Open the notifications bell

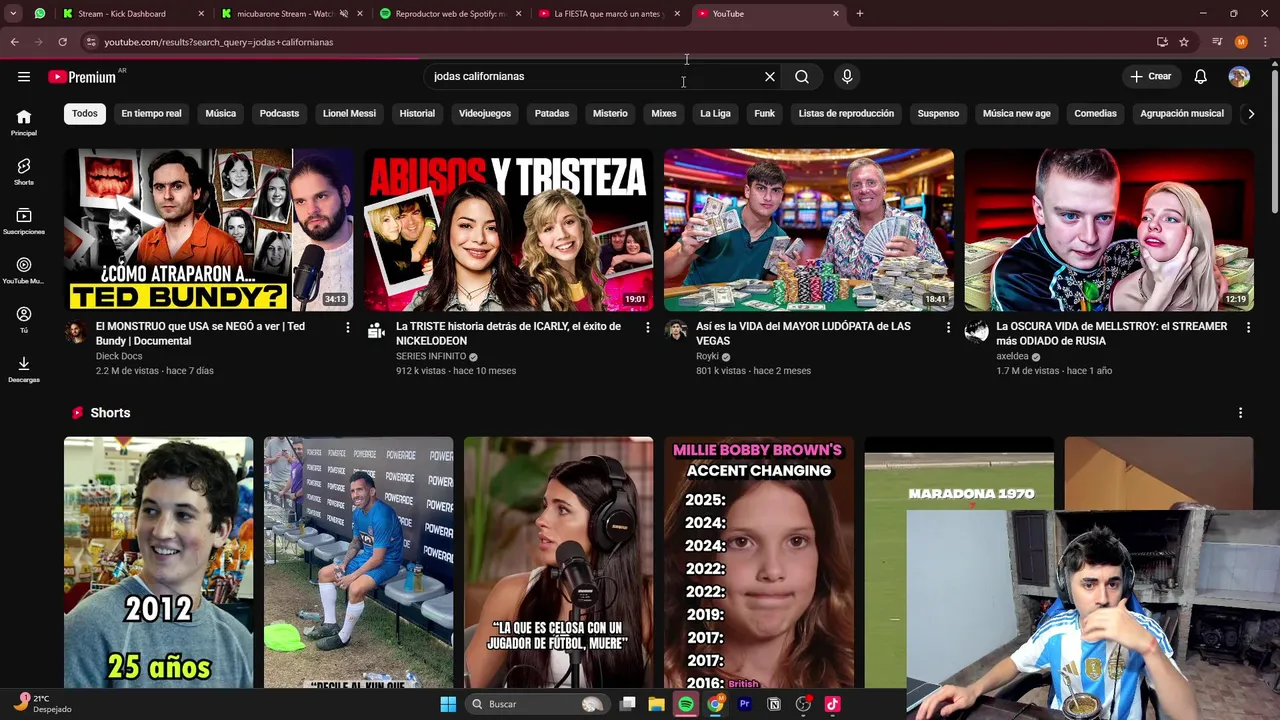pyautogui.click(x=1201, y=77)
